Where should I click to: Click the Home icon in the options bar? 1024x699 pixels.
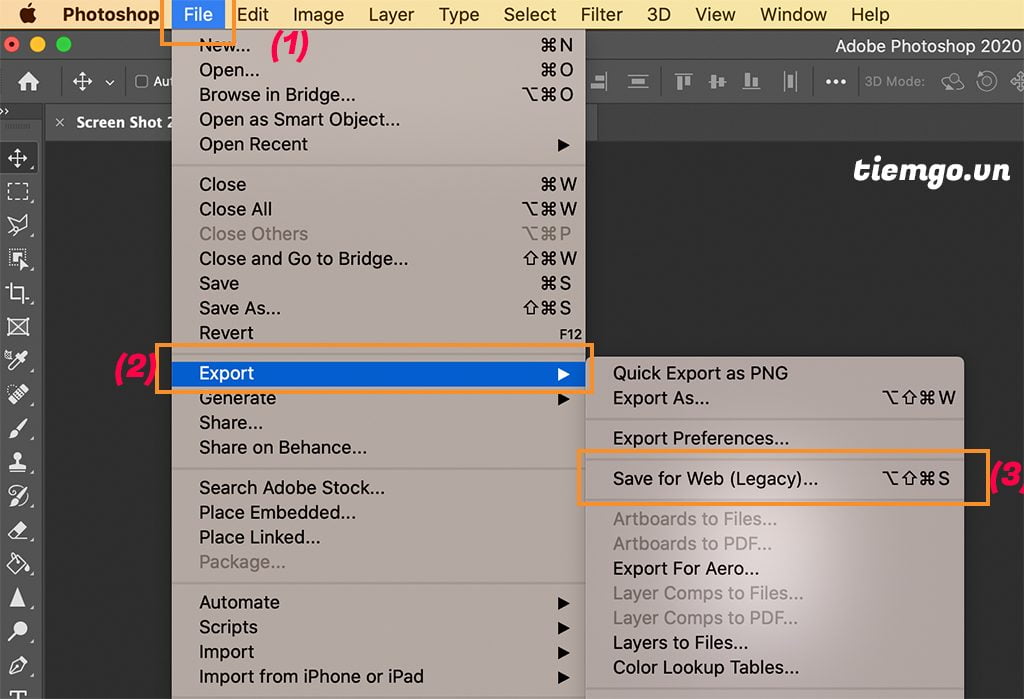tap(28, 82)
